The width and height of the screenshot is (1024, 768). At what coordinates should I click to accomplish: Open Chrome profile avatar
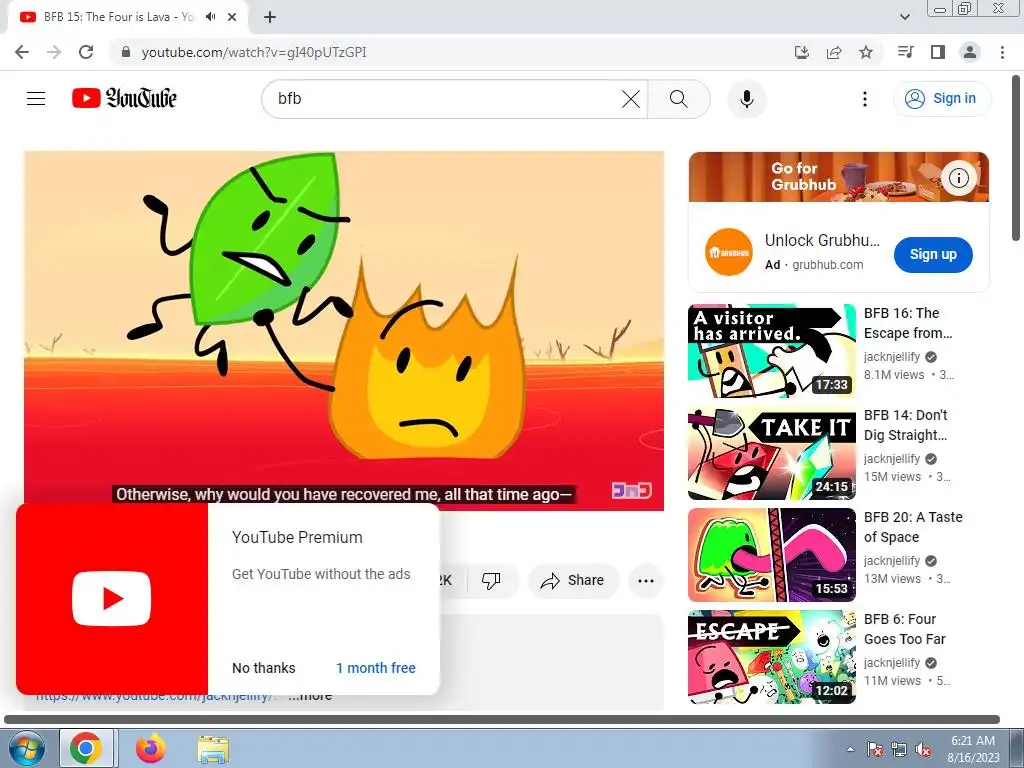pos(970,52)
